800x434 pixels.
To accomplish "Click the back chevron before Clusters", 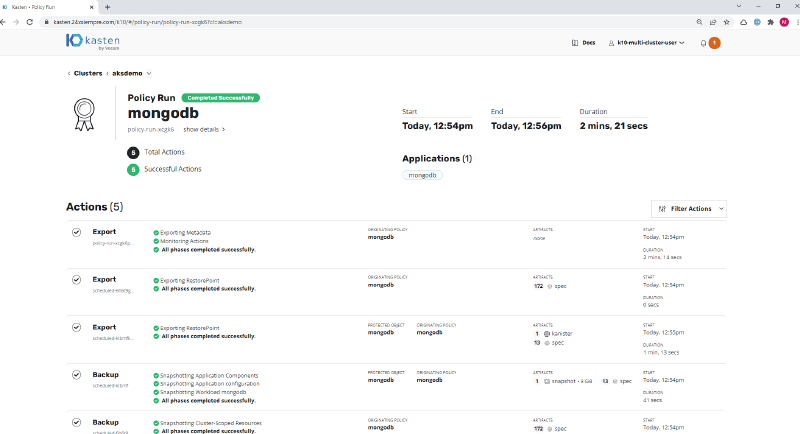I will click(x=69, y=73).
